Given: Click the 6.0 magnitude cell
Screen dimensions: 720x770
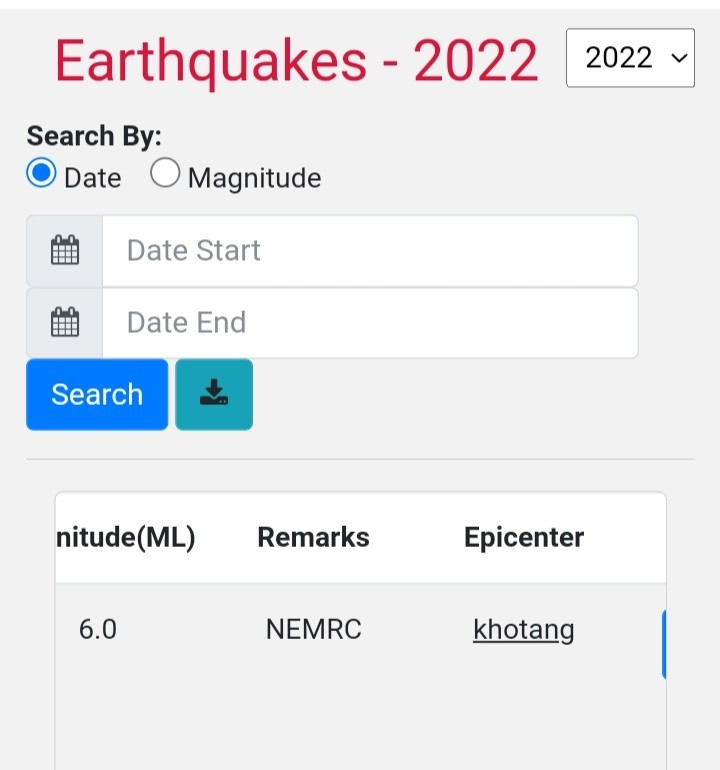Looking at the screenshot, I should coord(98,629).
